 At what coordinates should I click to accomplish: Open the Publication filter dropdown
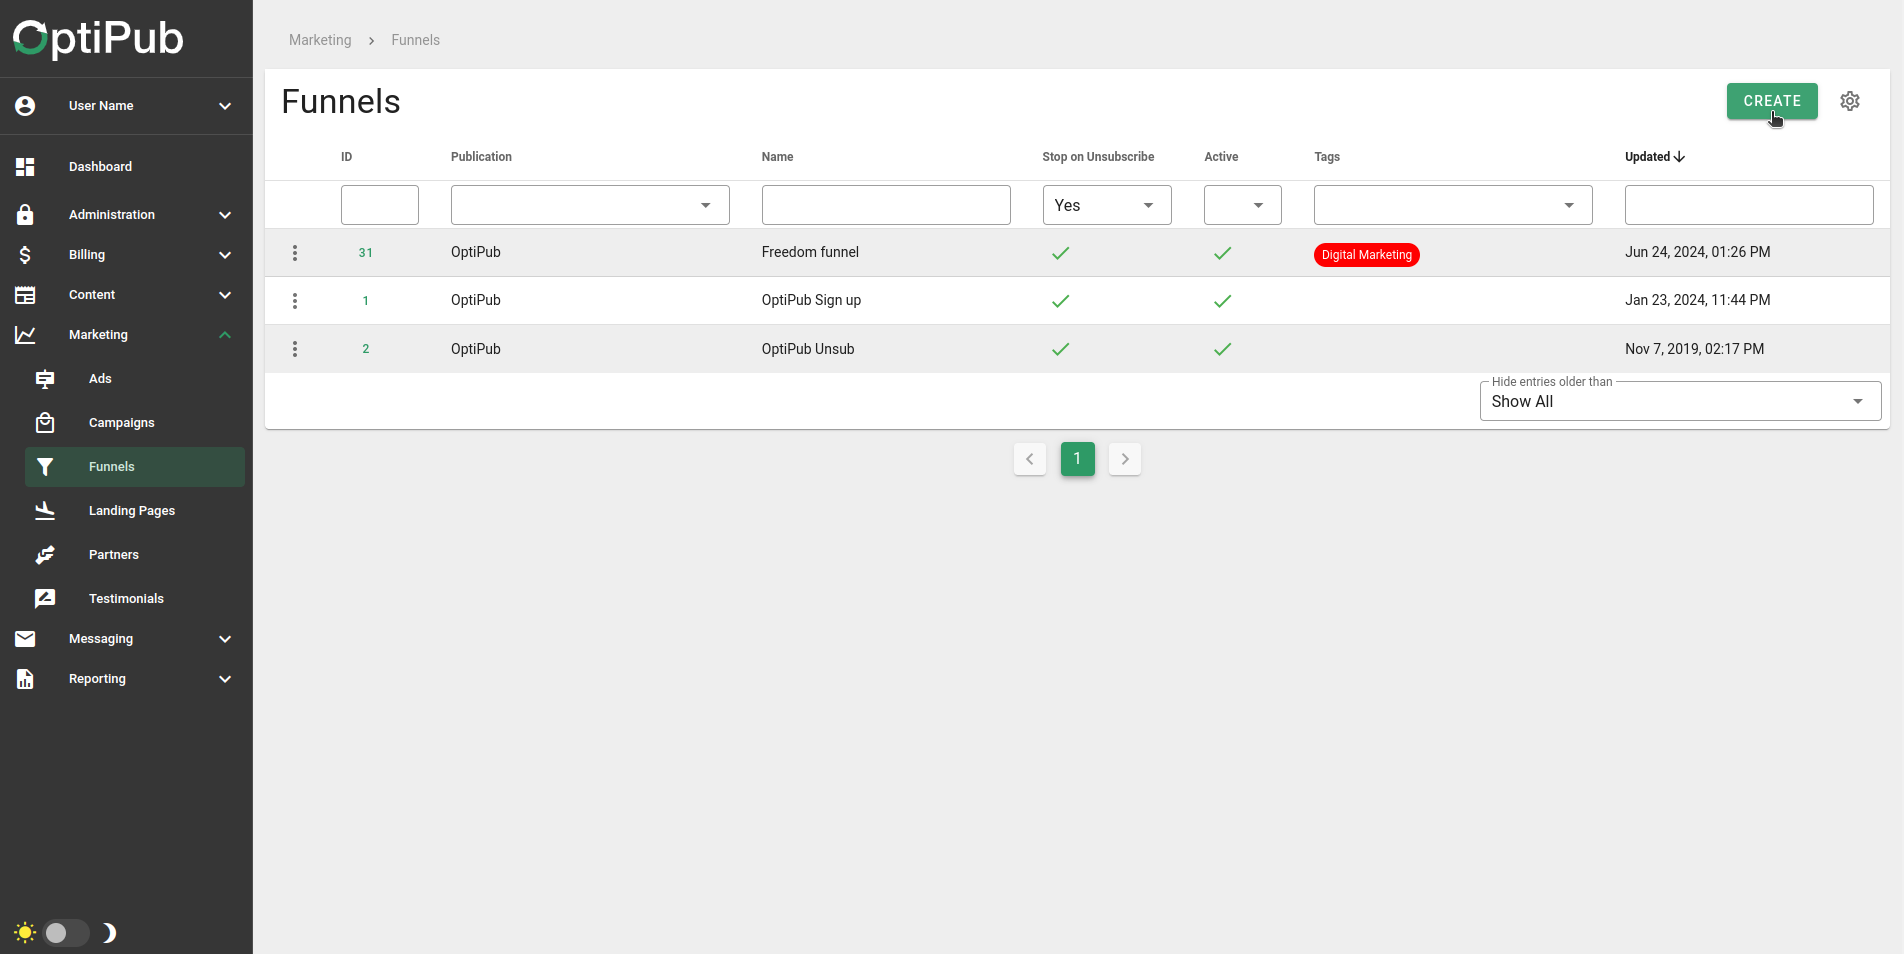[x=590, y=205]
